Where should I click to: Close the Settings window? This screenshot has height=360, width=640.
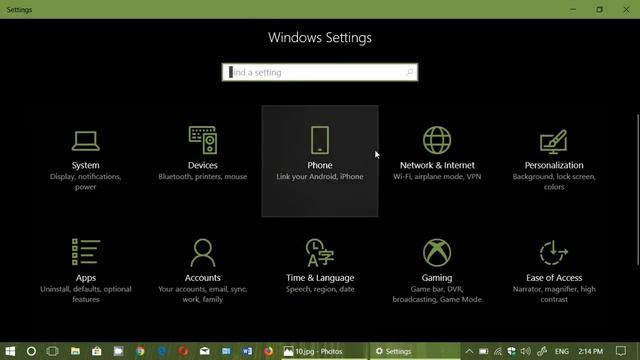pyautogui.click(x=626, y=9)
